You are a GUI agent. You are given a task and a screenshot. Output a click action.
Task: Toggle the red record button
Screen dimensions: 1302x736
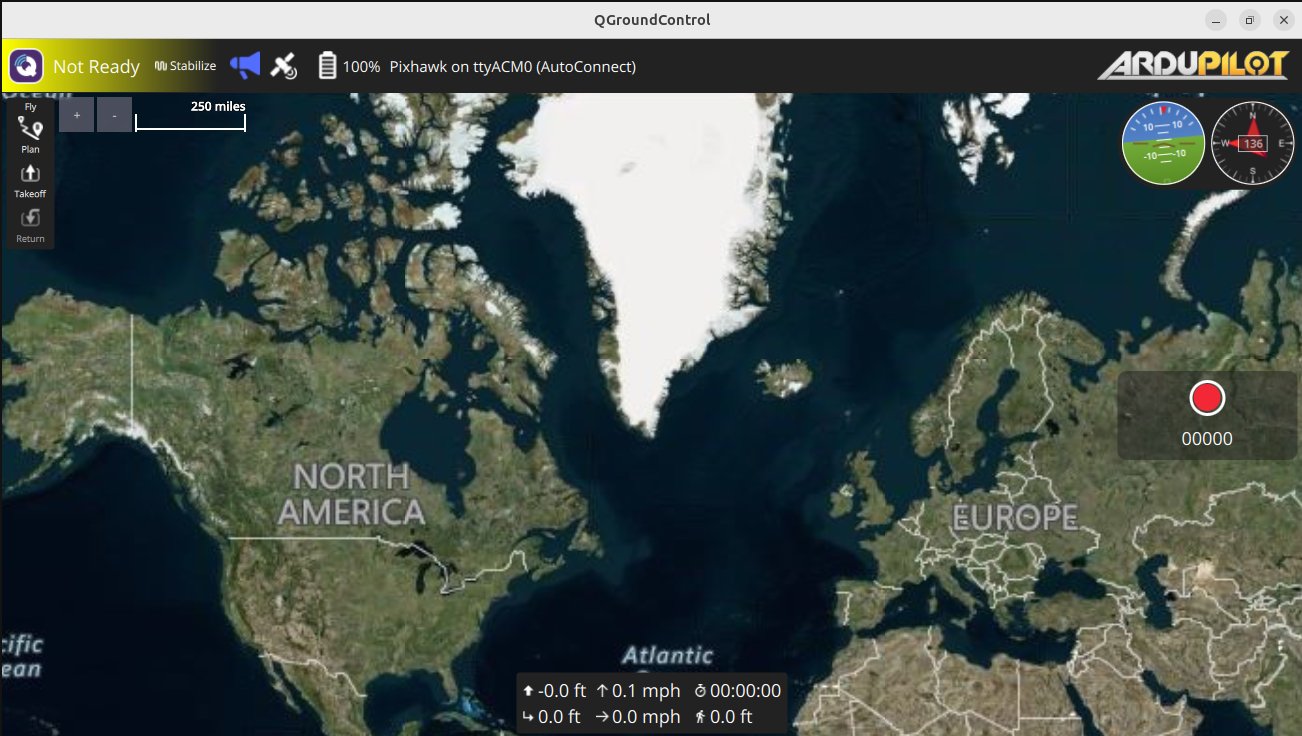pyautogui.click(x=1207, y=398)
